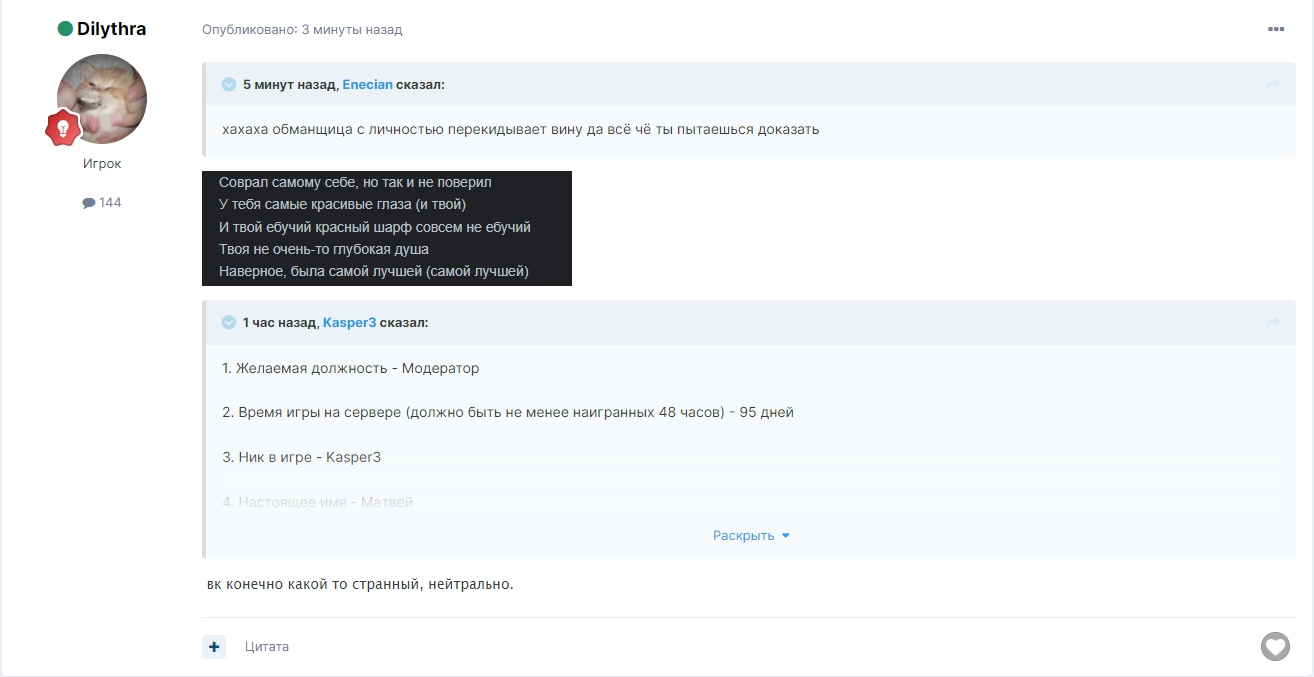Image resolution: width=1314 pixels, height=677 pixels.
Task: Click the arrow next to Раскрыть
Action: tap(785, 536)
